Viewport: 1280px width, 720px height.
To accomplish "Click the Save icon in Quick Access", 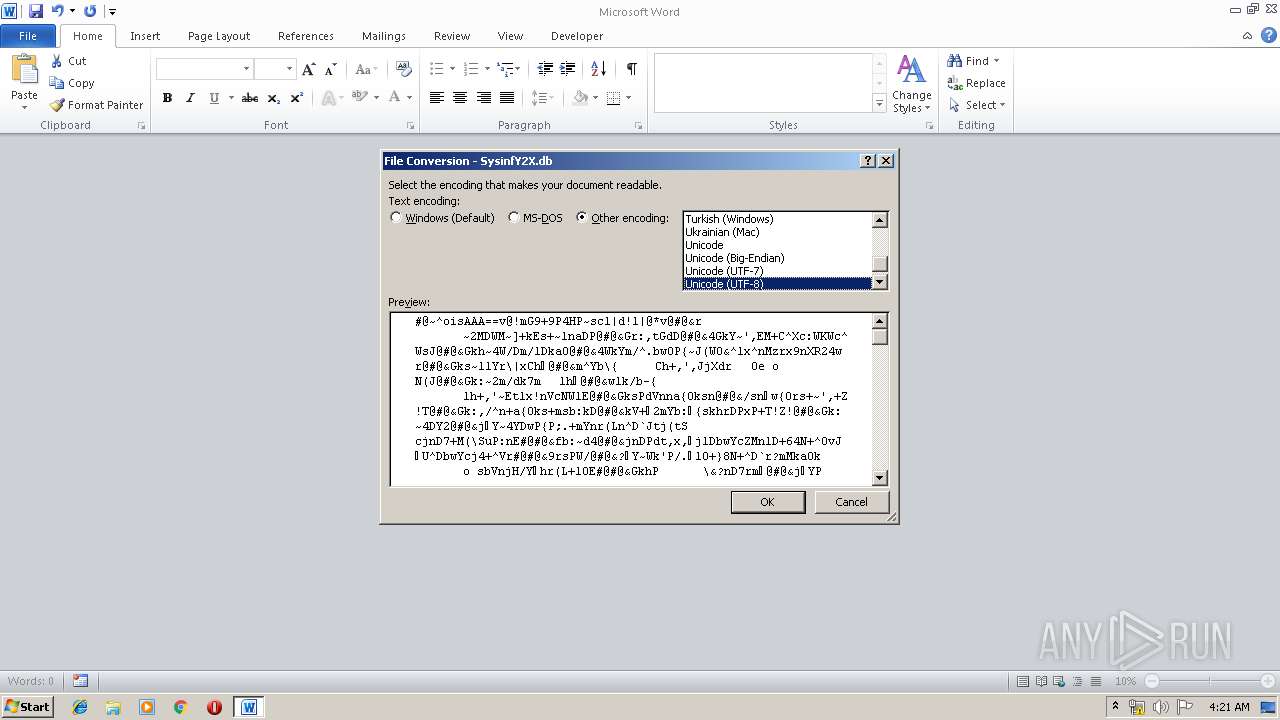I will click(x=36, y=11).
